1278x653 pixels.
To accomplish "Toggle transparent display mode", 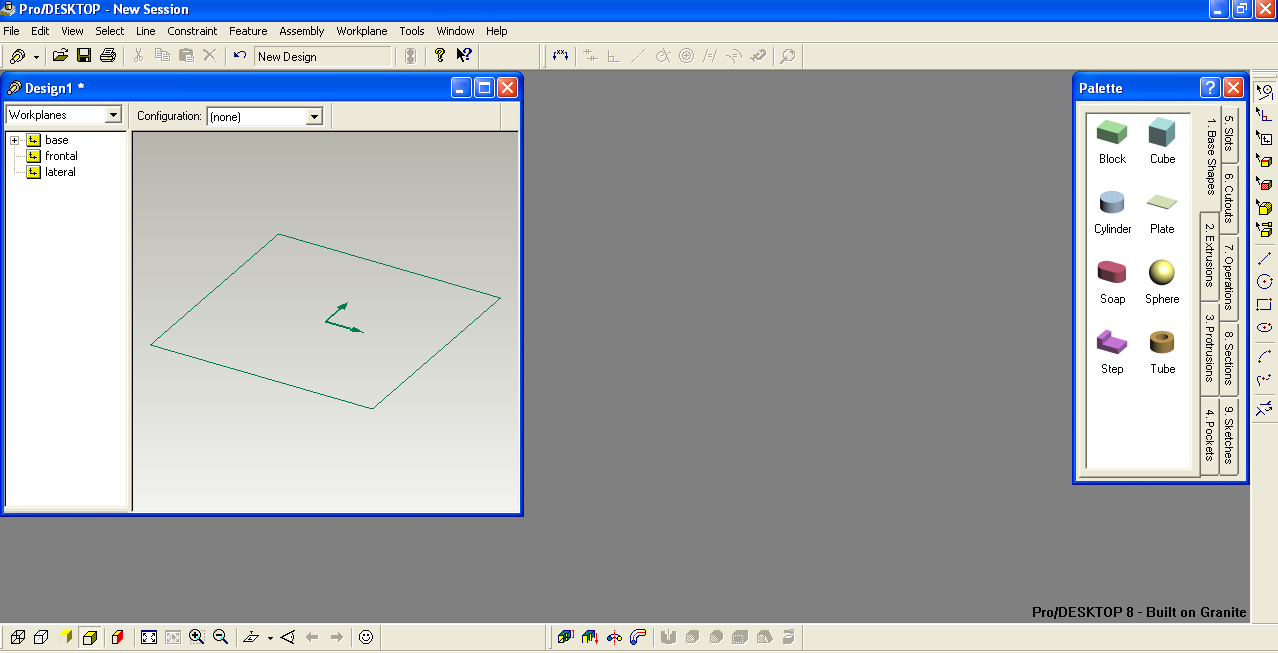I will (66, 637).
